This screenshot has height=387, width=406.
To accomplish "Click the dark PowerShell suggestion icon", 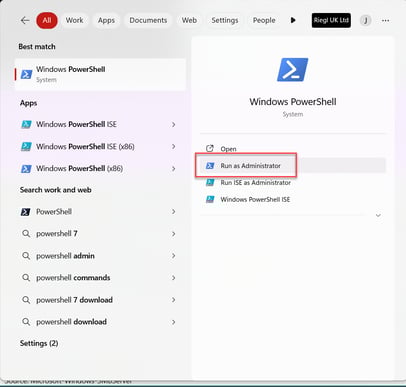I will [26, 212].
